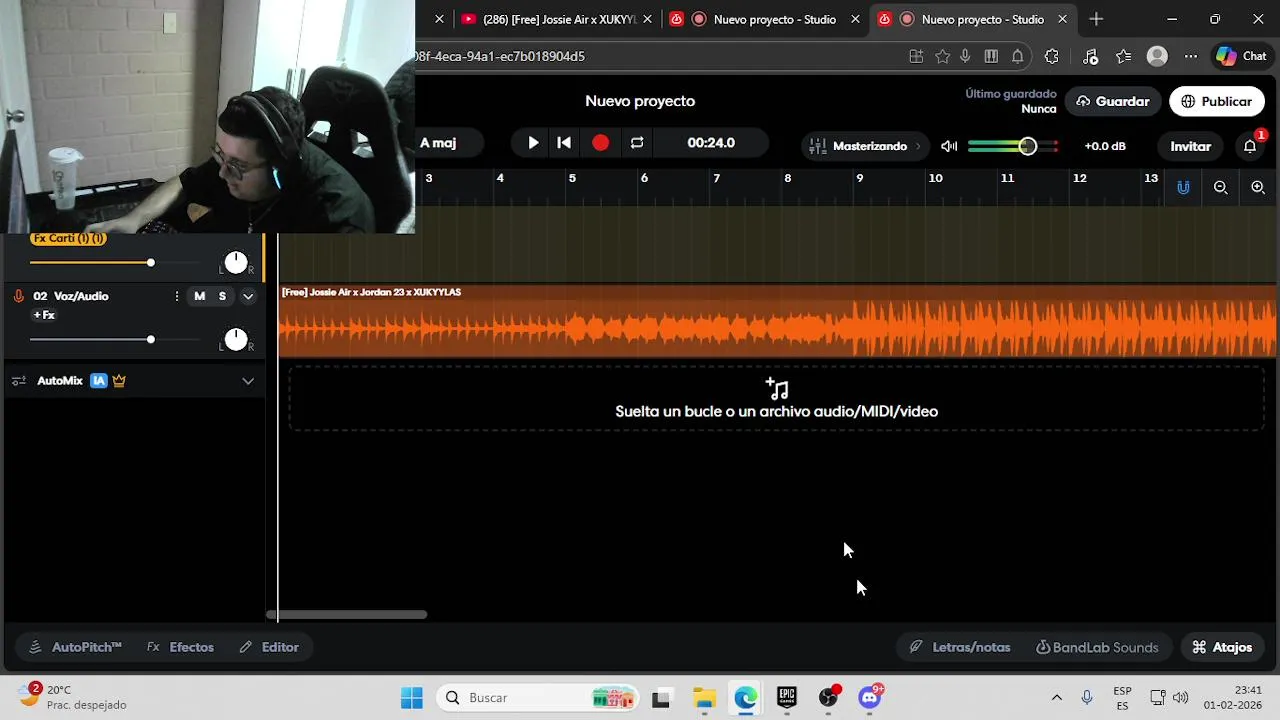Click the +0.0 dB level readout
Viewport: 1280px width, 720px height.
(x=1105, y=146)
